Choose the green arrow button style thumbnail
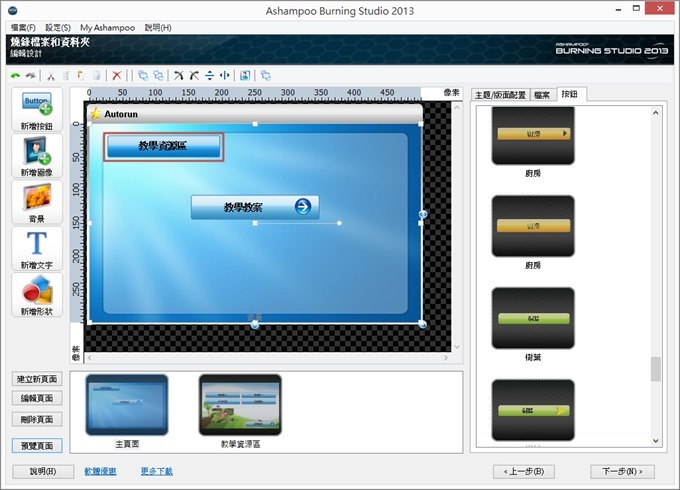This screenshot has height=490, width=680. 533,410
